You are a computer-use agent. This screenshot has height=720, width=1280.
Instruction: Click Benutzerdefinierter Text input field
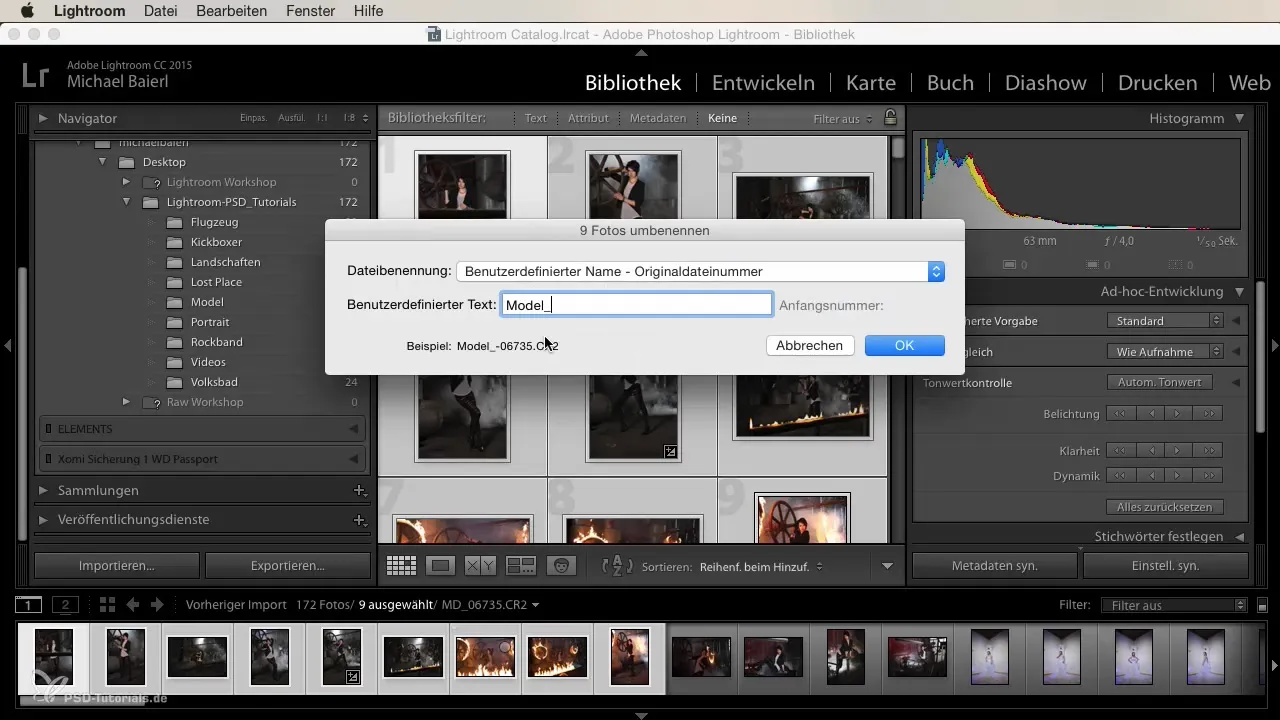pos(636,305)
